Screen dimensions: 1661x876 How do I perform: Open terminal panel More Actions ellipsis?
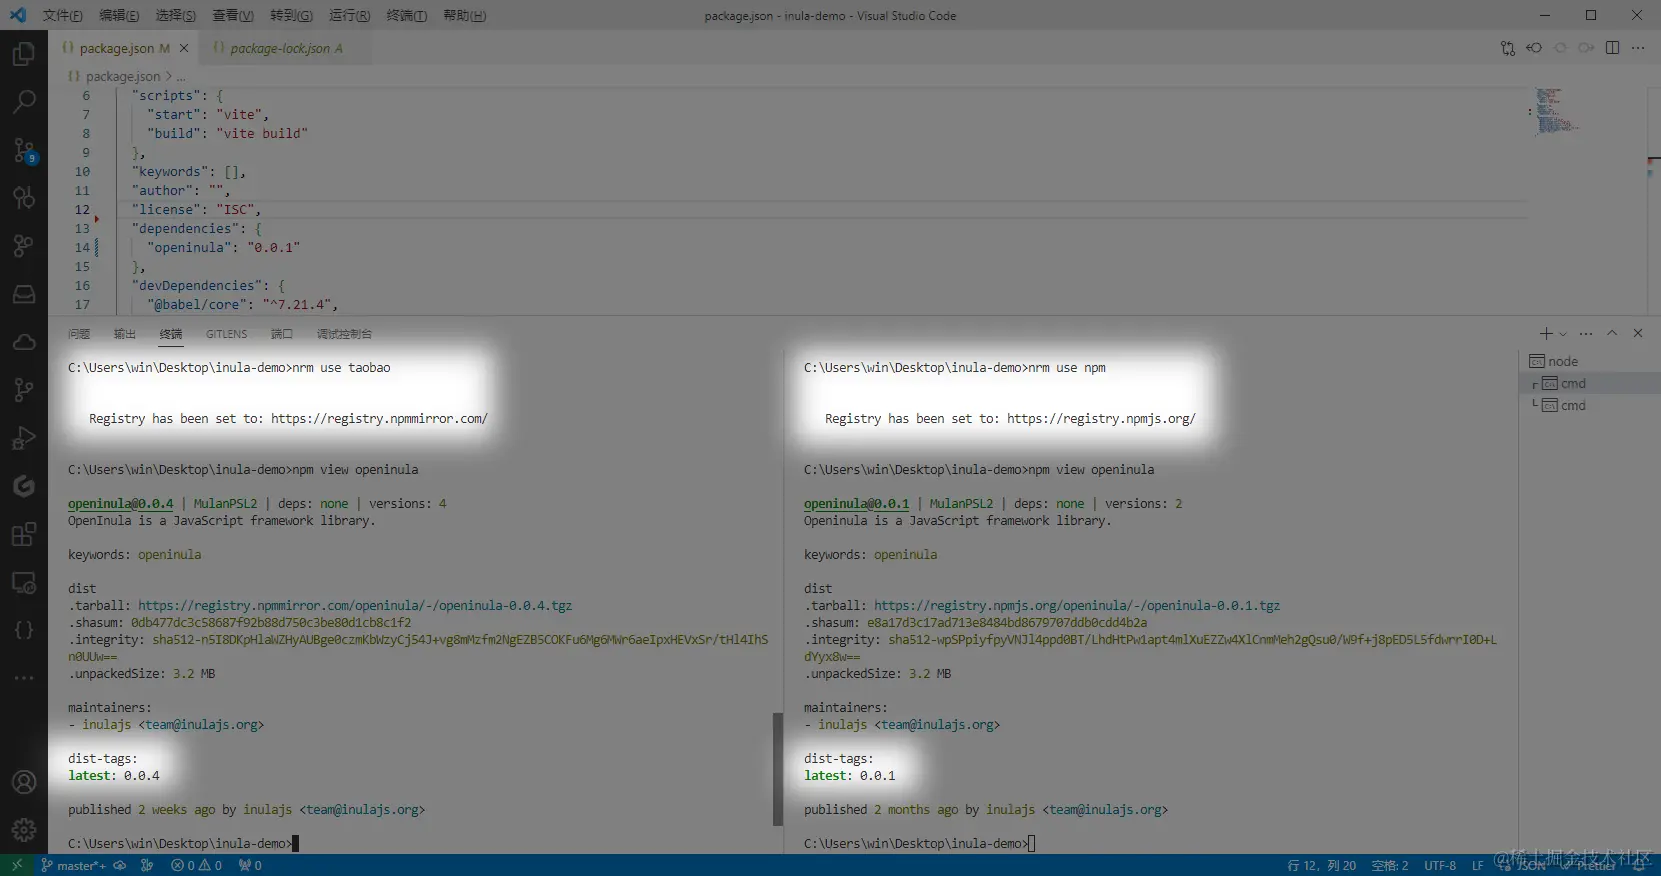coord(1586,333)
